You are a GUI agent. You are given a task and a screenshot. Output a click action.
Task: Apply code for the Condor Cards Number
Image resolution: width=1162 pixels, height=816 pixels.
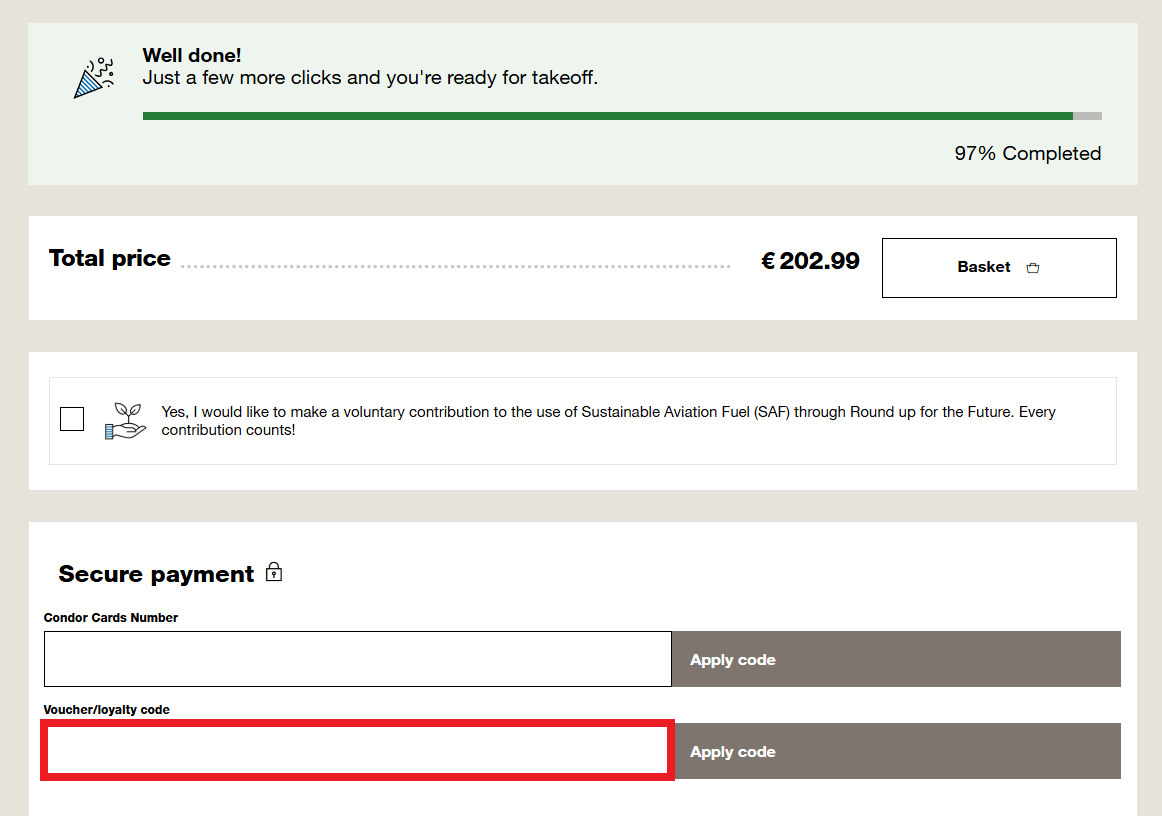(x=732, y=659)
